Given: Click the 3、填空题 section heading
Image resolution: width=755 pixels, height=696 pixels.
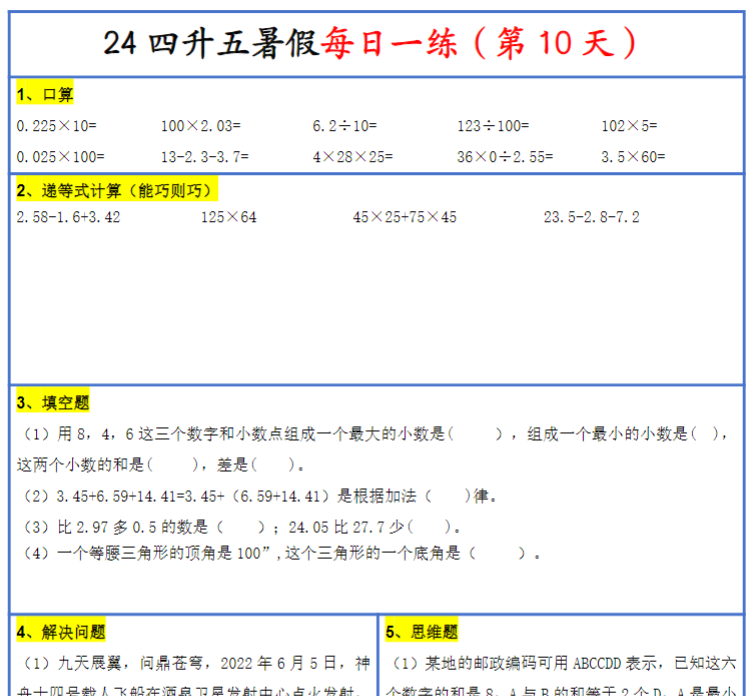Looking at the screenshot, I should 53,403.
